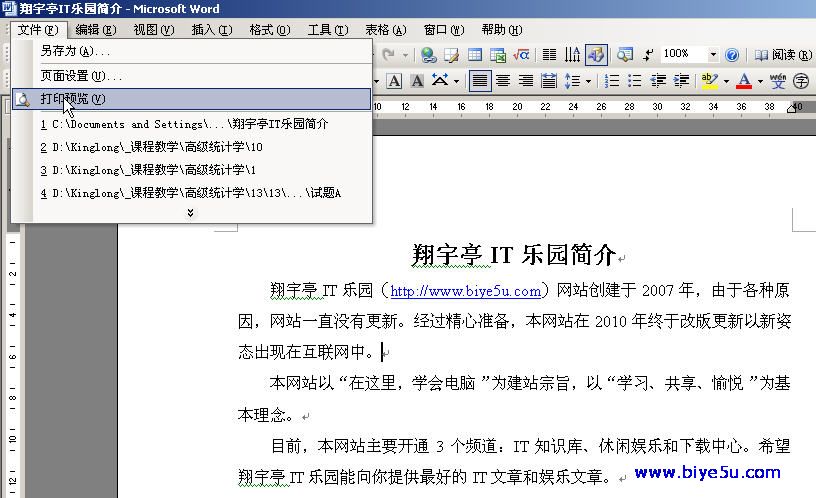Open the 100% zoom dropdown
Viewport: 816px width, 498px height.
click(713, 54)
